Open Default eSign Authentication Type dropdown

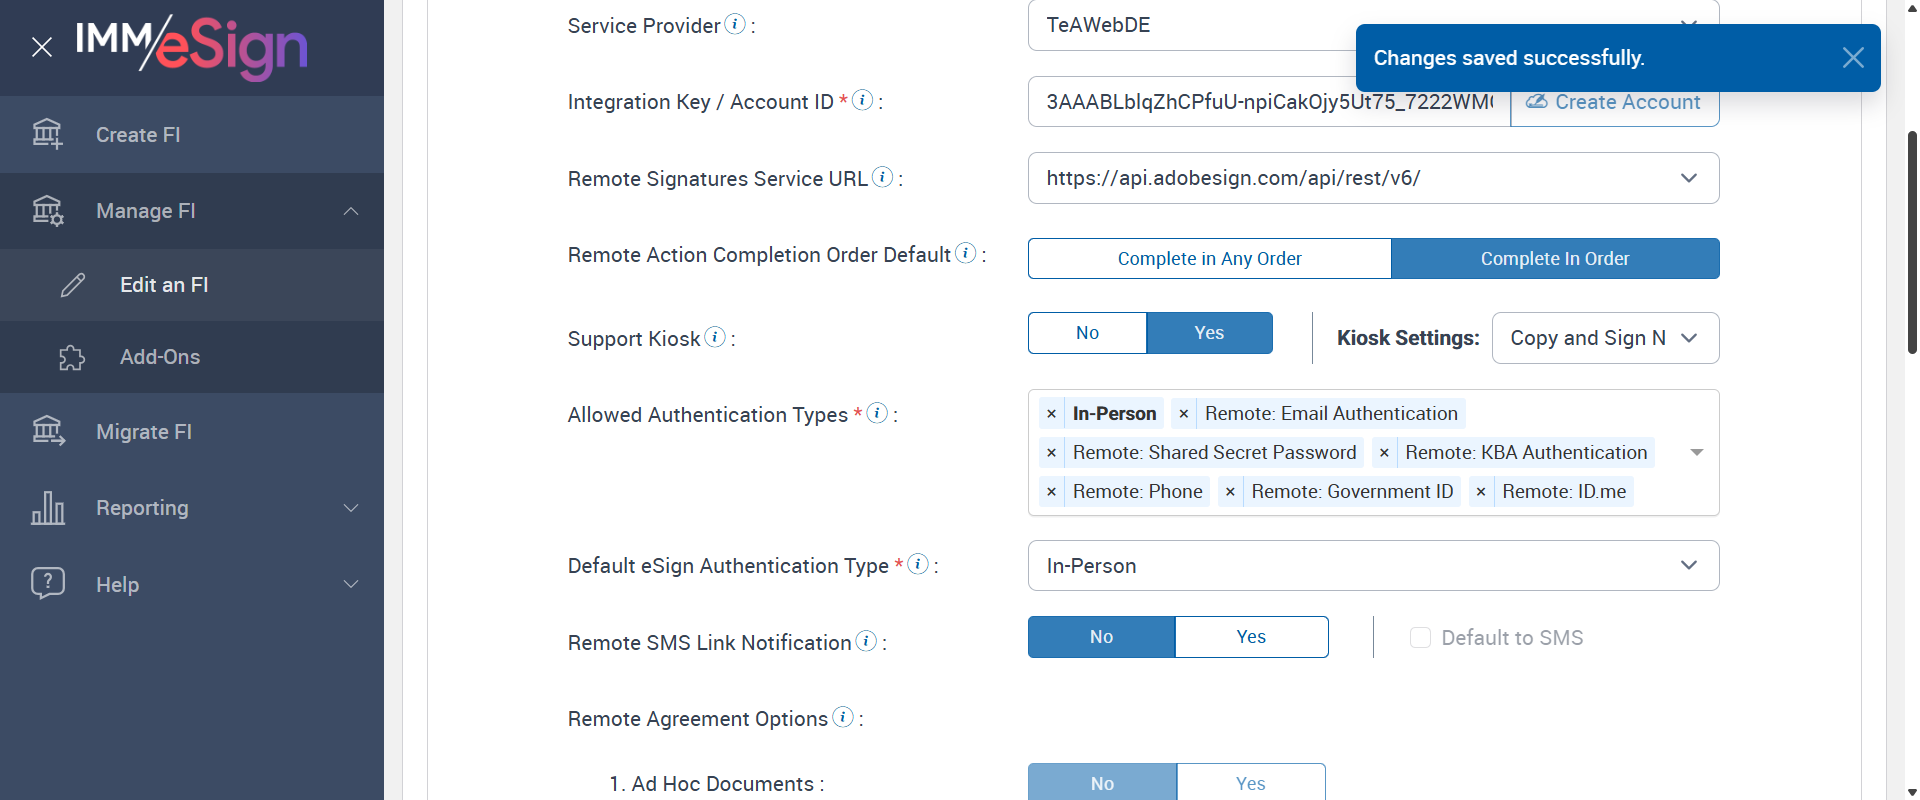pos(1688,566)
